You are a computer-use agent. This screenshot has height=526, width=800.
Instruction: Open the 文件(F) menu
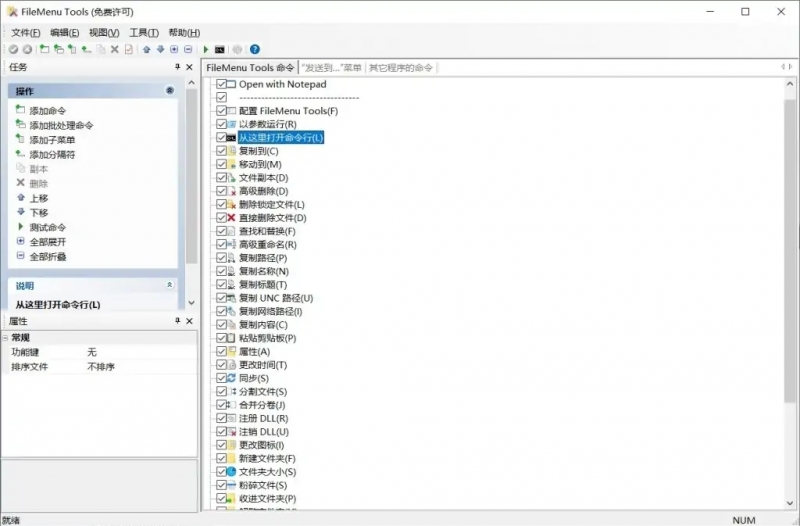coord(26,33)
